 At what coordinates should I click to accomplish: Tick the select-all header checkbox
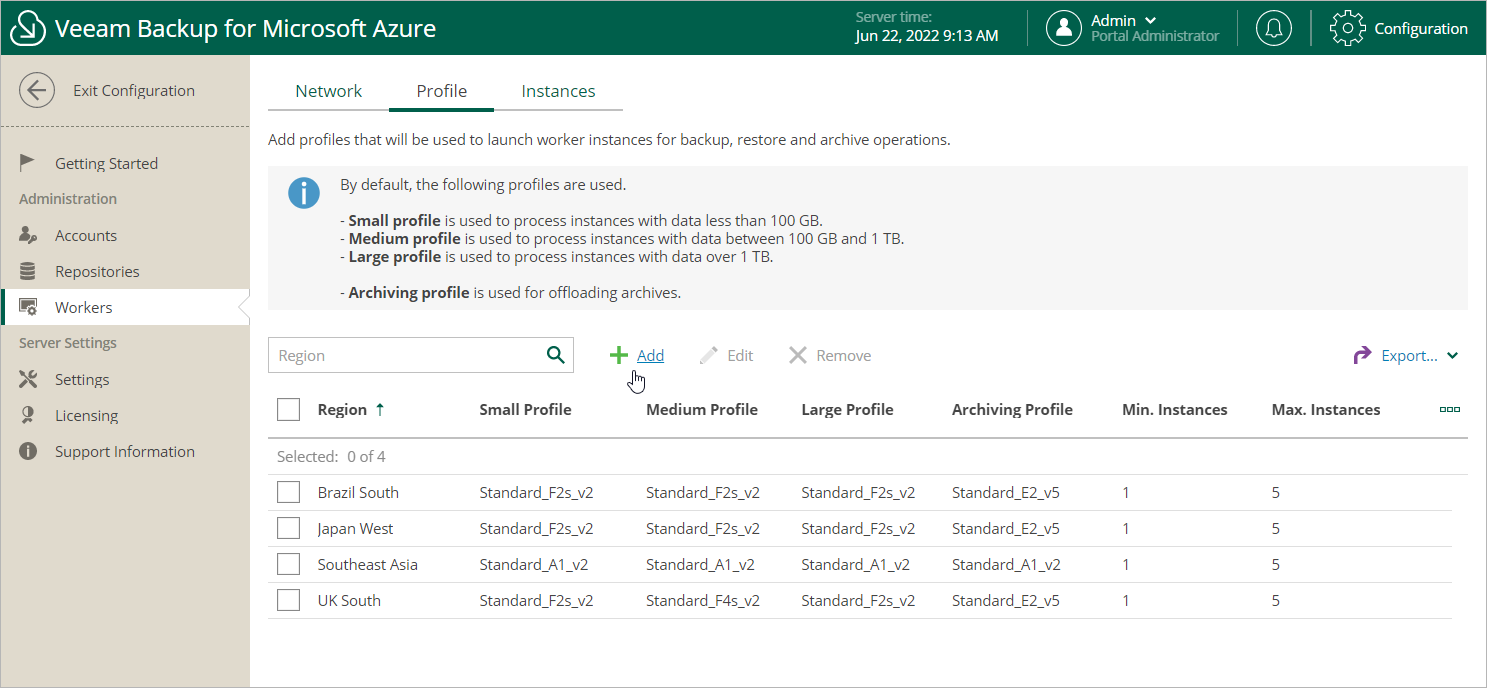coord(289,409)
